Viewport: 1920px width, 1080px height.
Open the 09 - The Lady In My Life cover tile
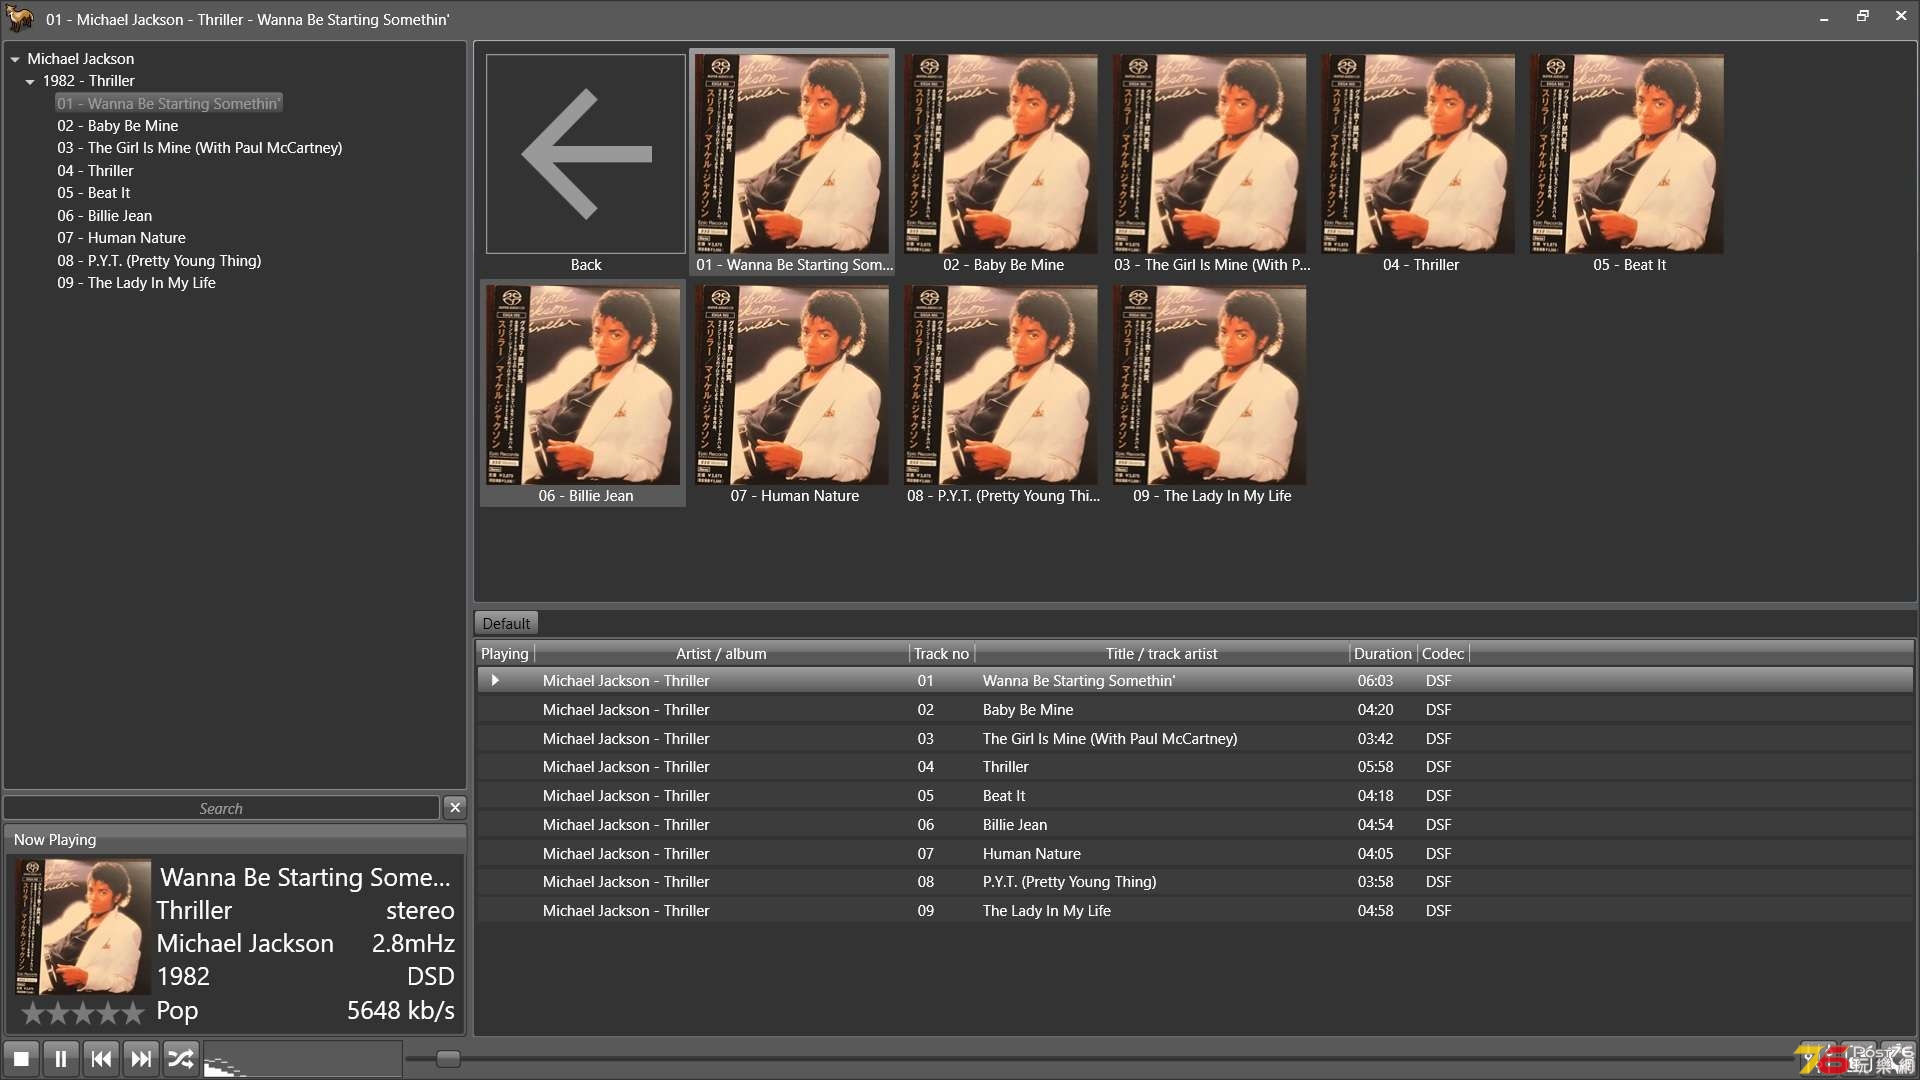click(x=1211, y=394)
